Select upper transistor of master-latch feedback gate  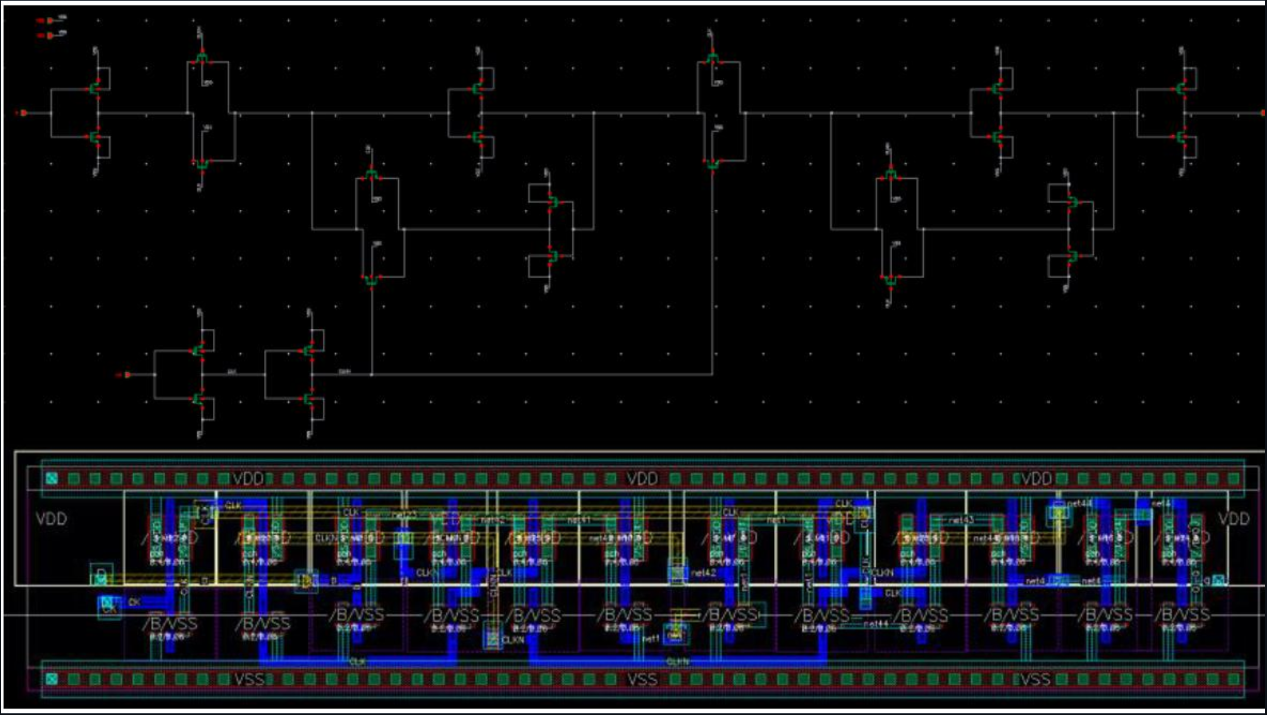pyautogui.click(x=370, y=174)
